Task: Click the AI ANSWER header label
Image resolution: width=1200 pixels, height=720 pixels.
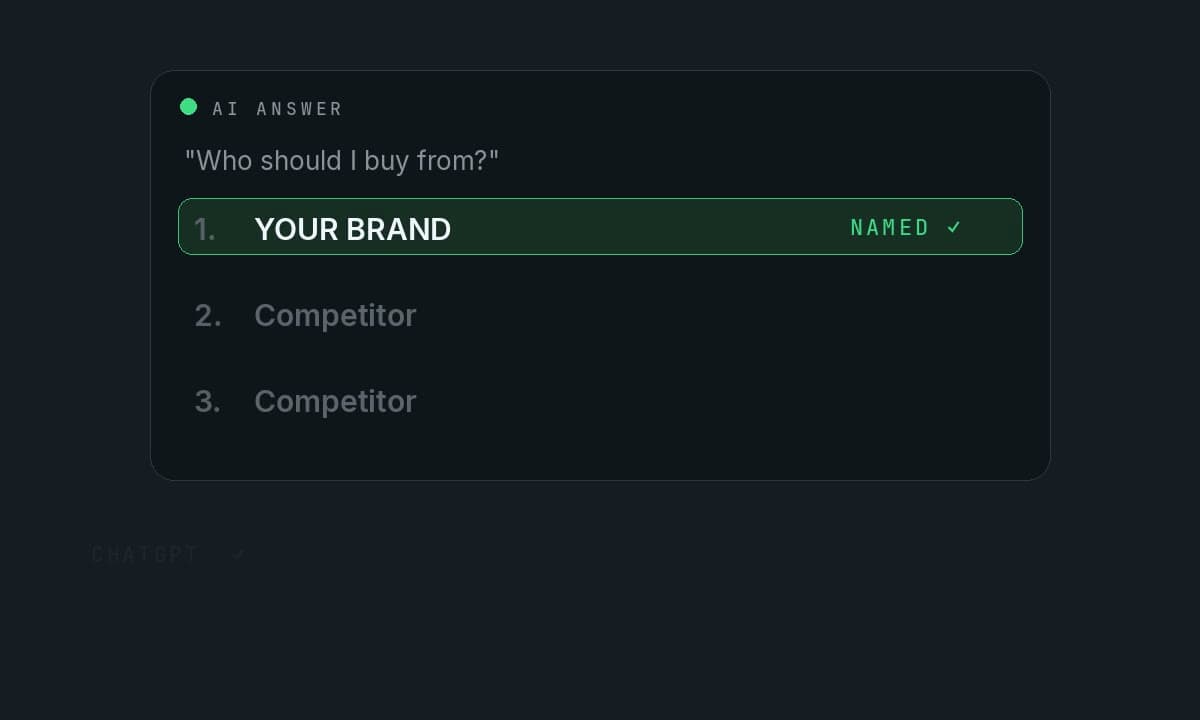Action: [277, 108]
